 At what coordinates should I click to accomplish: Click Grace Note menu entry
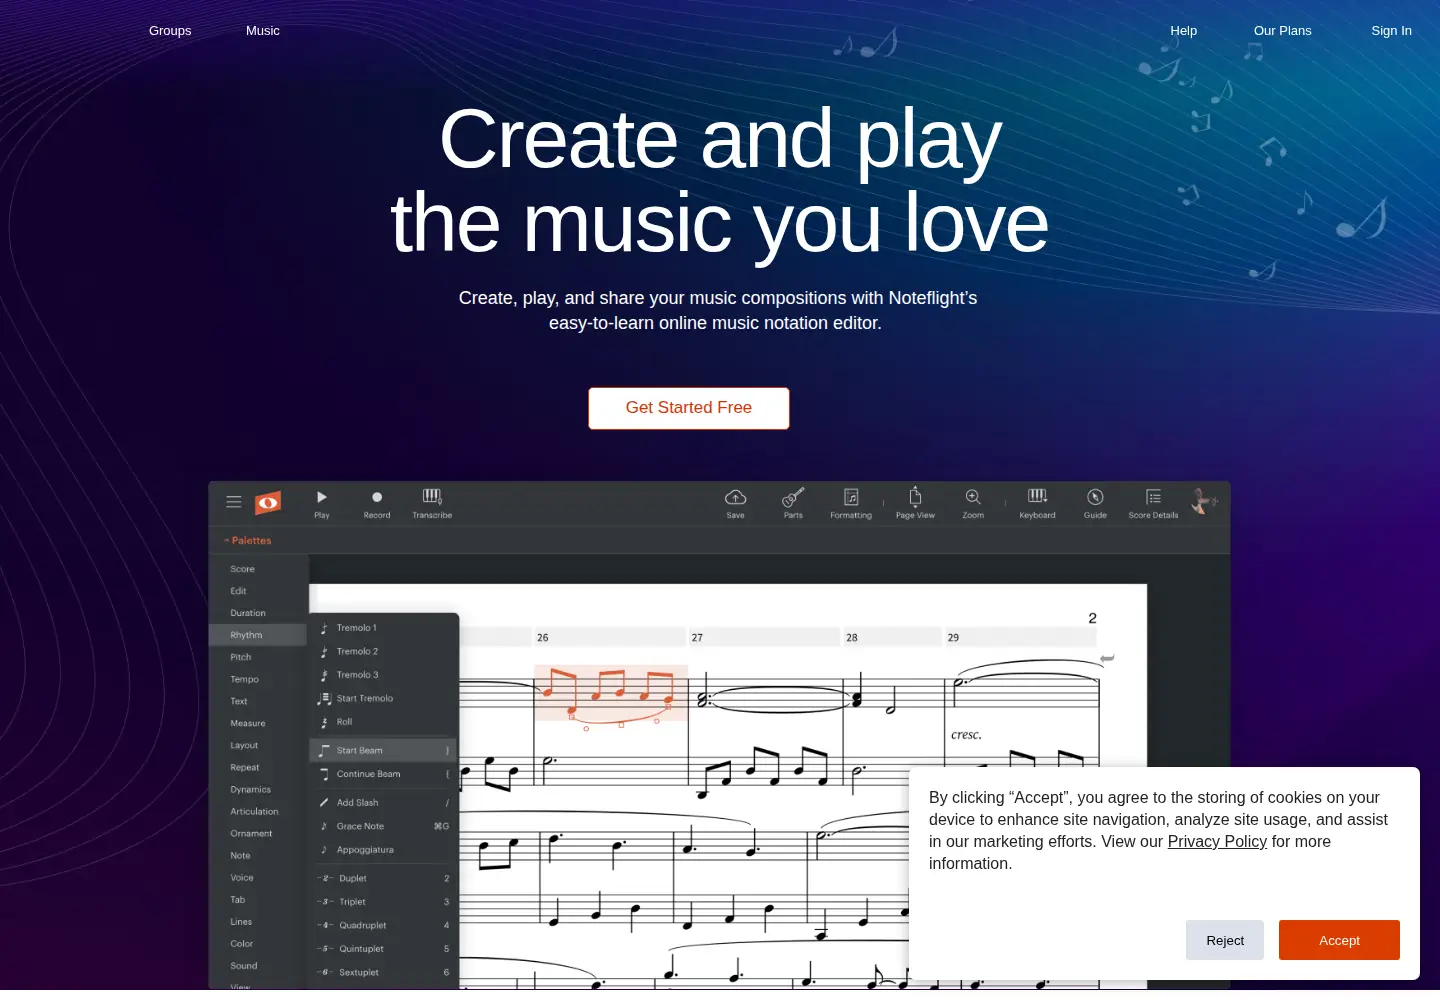tap(384, 826)
